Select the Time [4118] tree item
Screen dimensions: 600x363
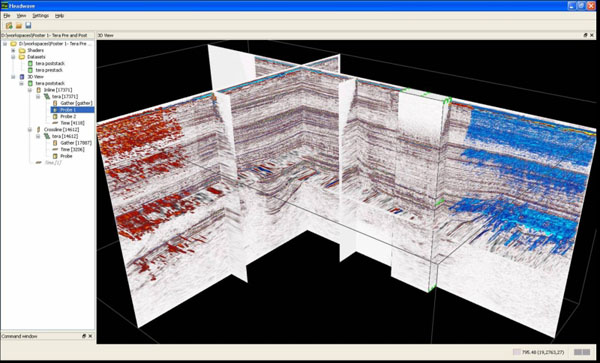point(72,123)
